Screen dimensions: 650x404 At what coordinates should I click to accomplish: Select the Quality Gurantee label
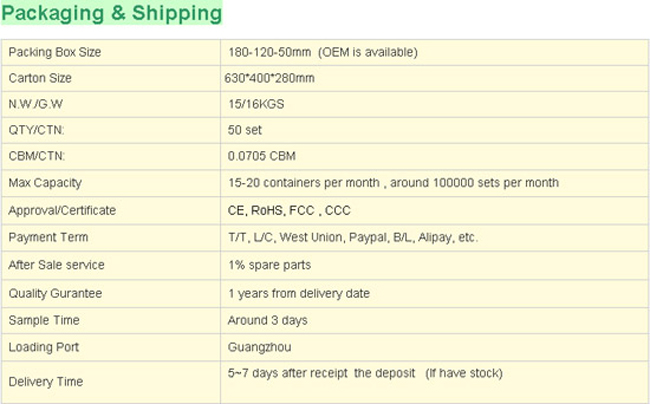(x=55, y=293)
